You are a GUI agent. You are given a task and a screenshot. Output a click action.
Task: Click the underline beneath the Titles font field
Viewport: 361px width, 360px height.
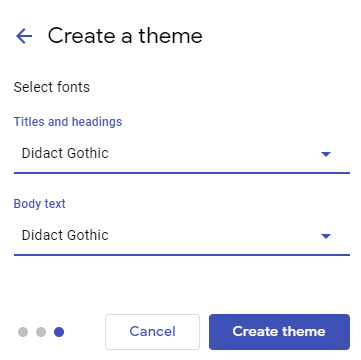tap(182, 173)
